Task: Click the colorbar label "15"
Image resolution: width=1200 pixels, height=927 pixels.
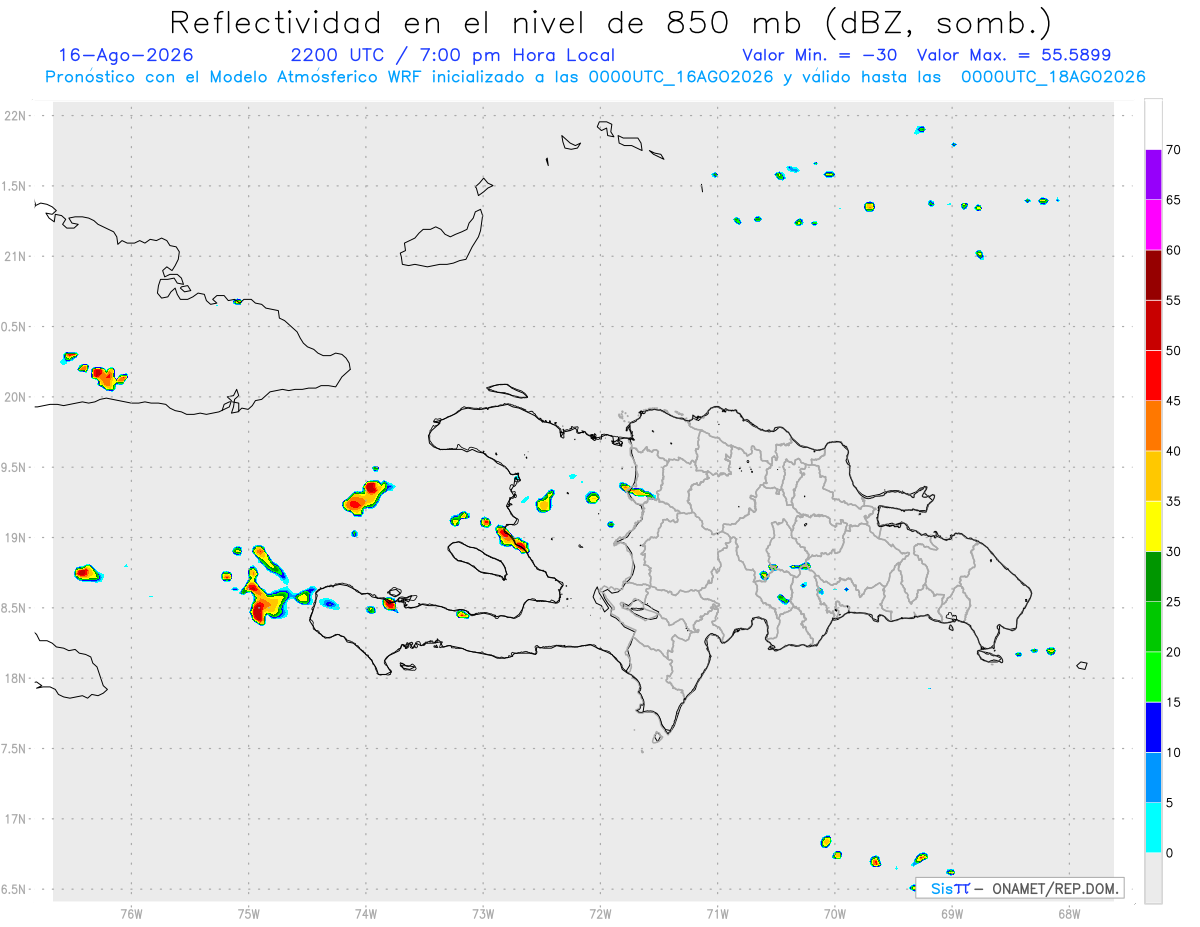Action: coord(1175,702)
